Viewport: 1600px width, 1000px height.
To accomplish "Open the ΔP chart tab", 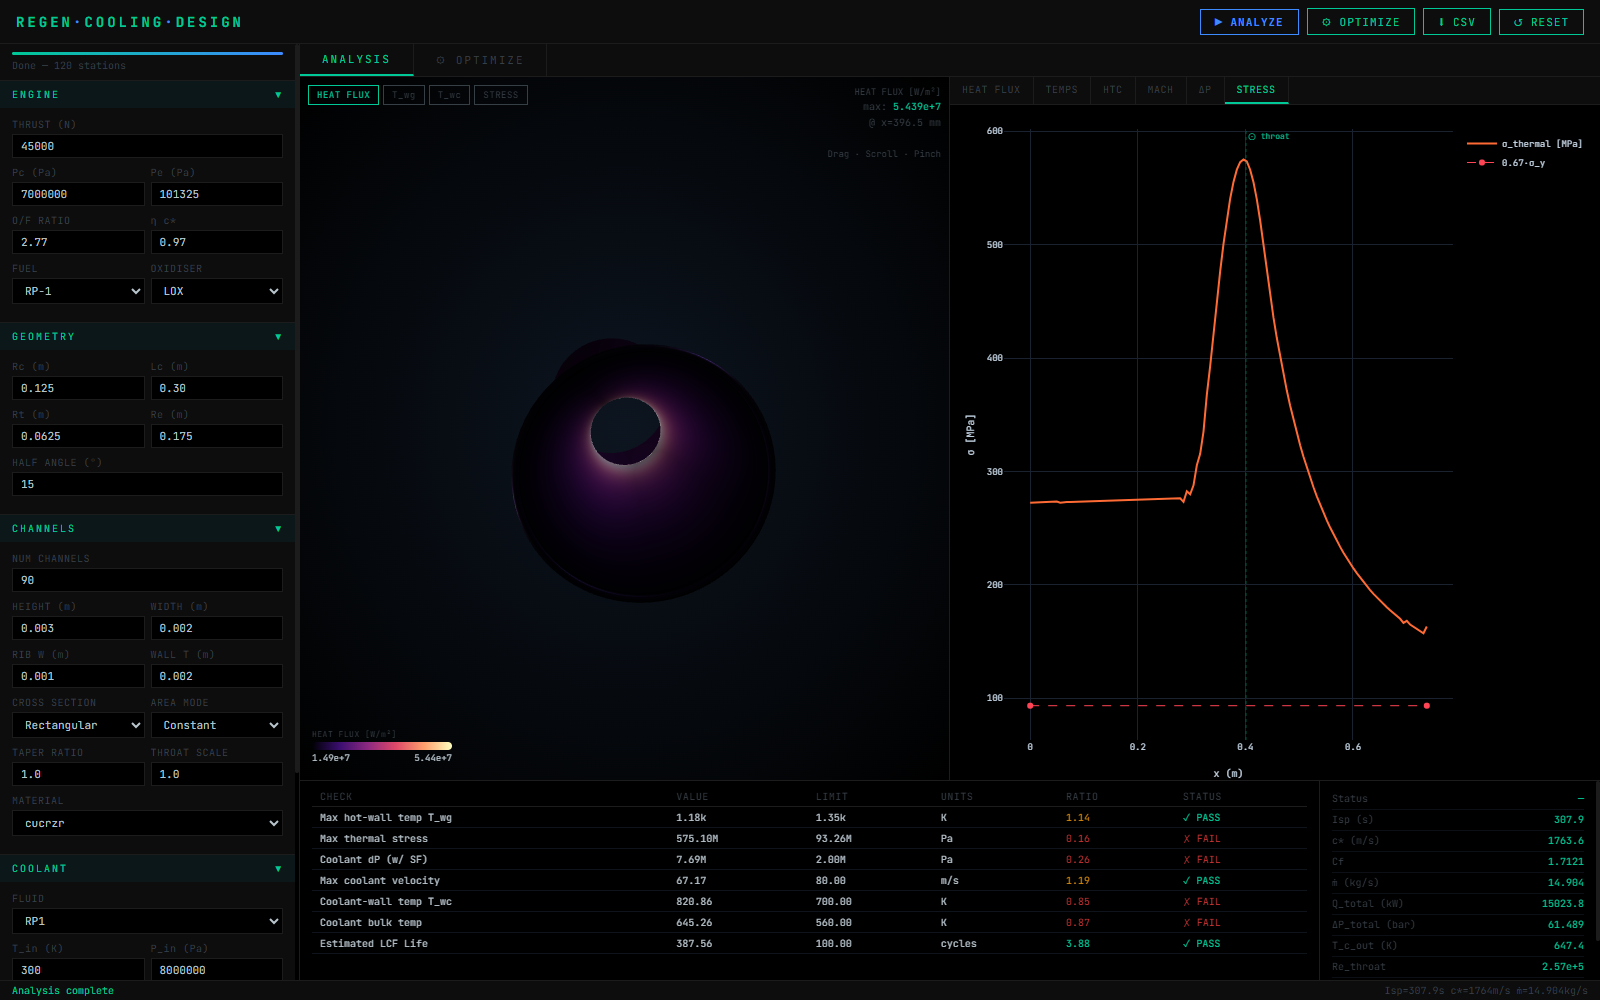I will tap(1205, 90).
